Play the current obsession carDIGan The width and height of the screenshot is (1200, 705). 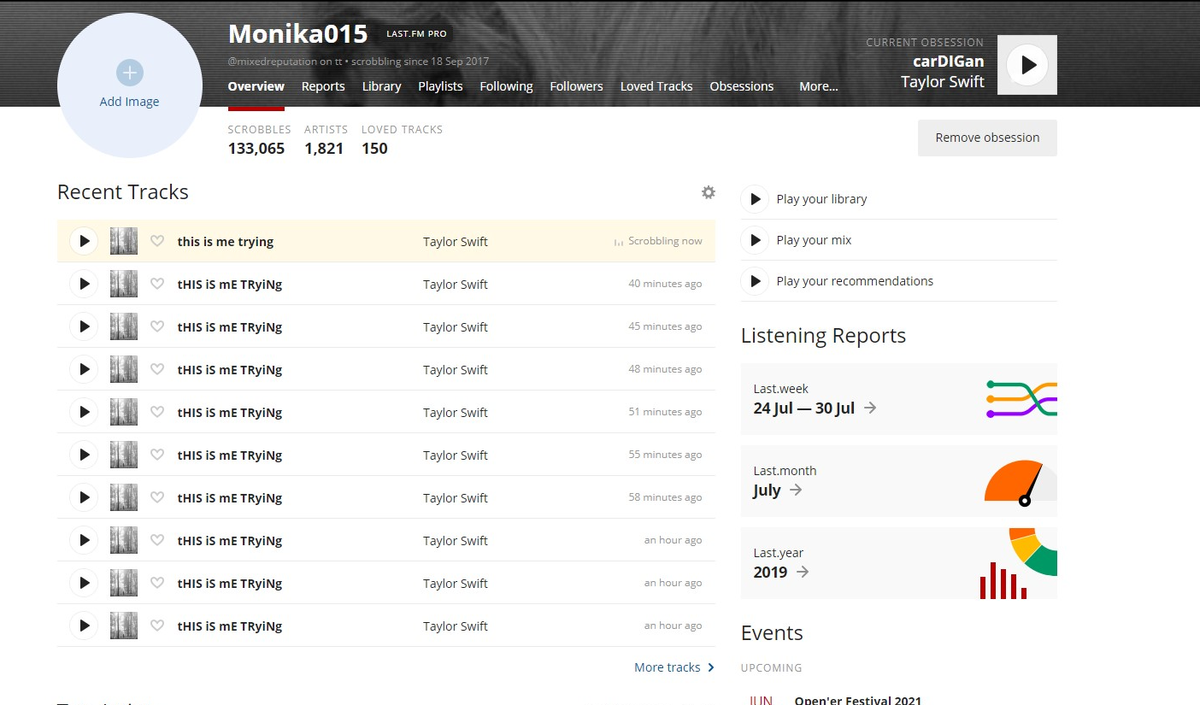click(x=1027, y=65)
